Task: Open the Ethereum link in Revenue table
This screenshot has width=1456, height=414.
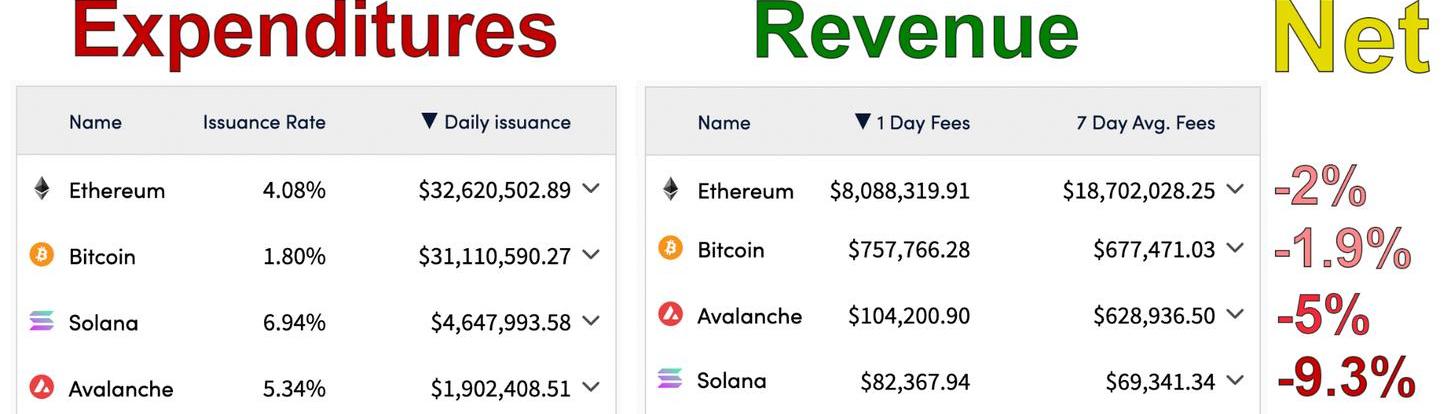Action: (745, 190)
